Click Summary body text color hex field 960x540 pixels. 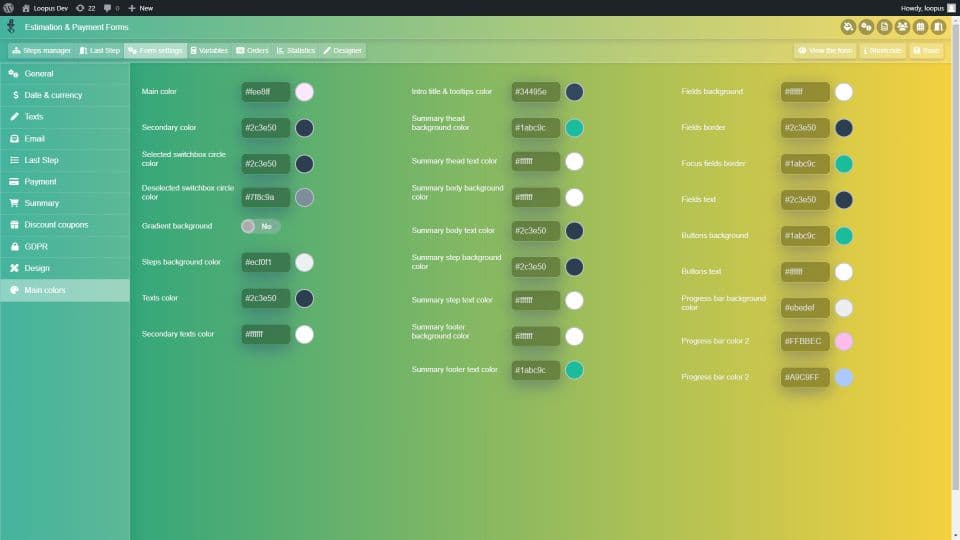(x=536, y=231)
